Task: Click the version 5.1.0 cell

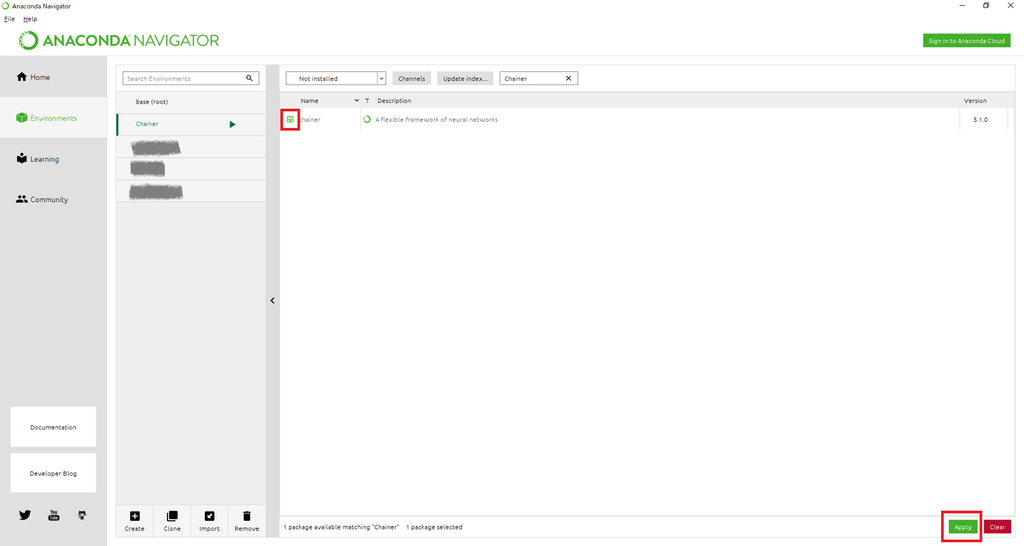Action: coord(980,120)
